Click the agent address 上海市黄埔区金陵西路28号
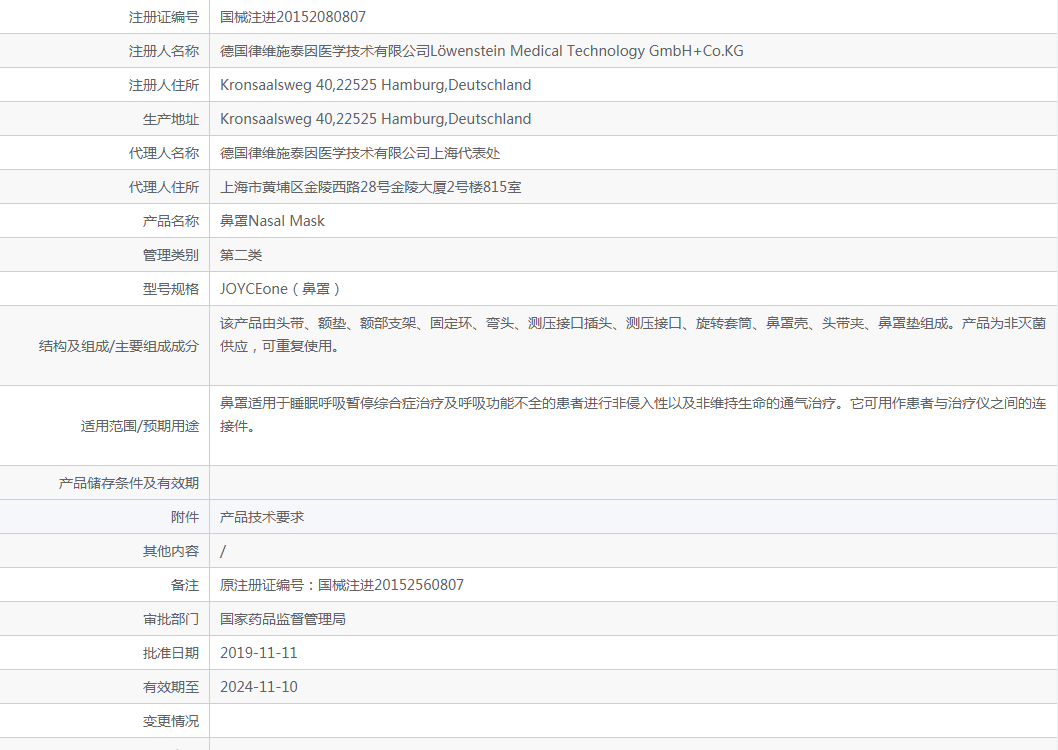 pos(370,187)
